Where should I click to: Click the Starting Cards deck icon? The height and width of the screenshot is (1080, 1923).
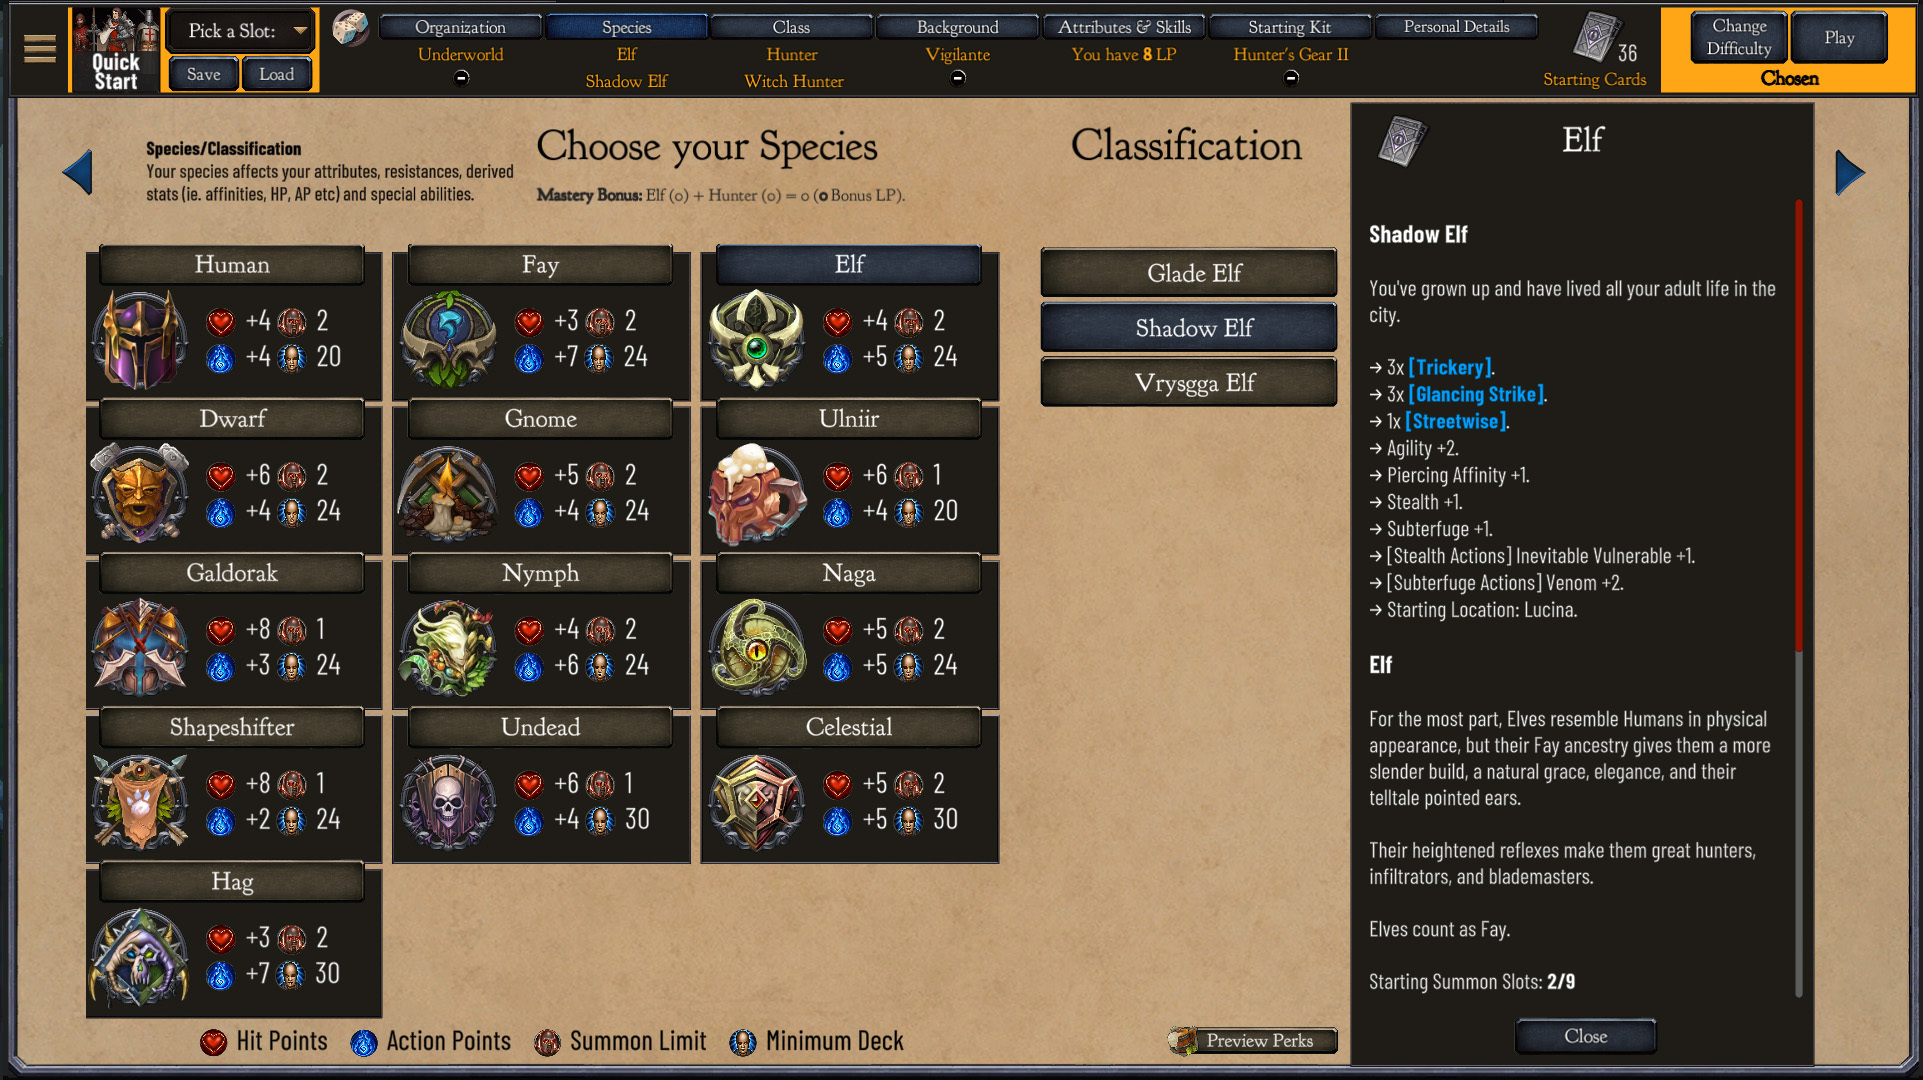coord(1595,37)
